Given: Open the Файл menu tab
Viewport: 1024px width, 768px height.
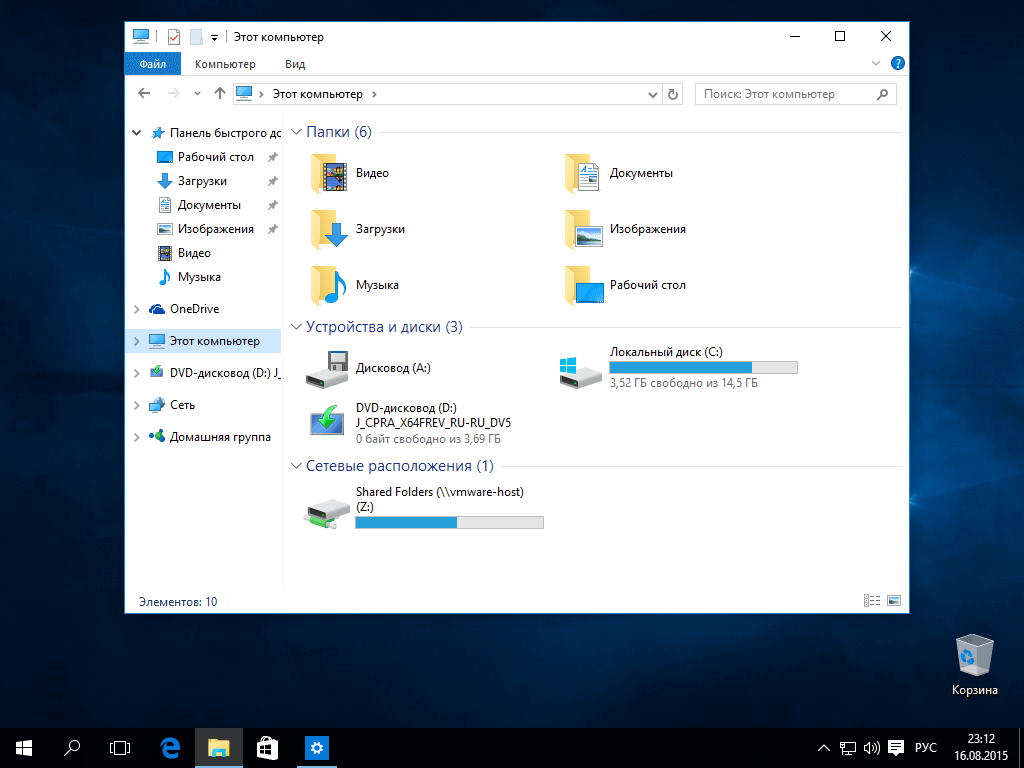Looking at the screenshot, I should [x=152, y=64].
